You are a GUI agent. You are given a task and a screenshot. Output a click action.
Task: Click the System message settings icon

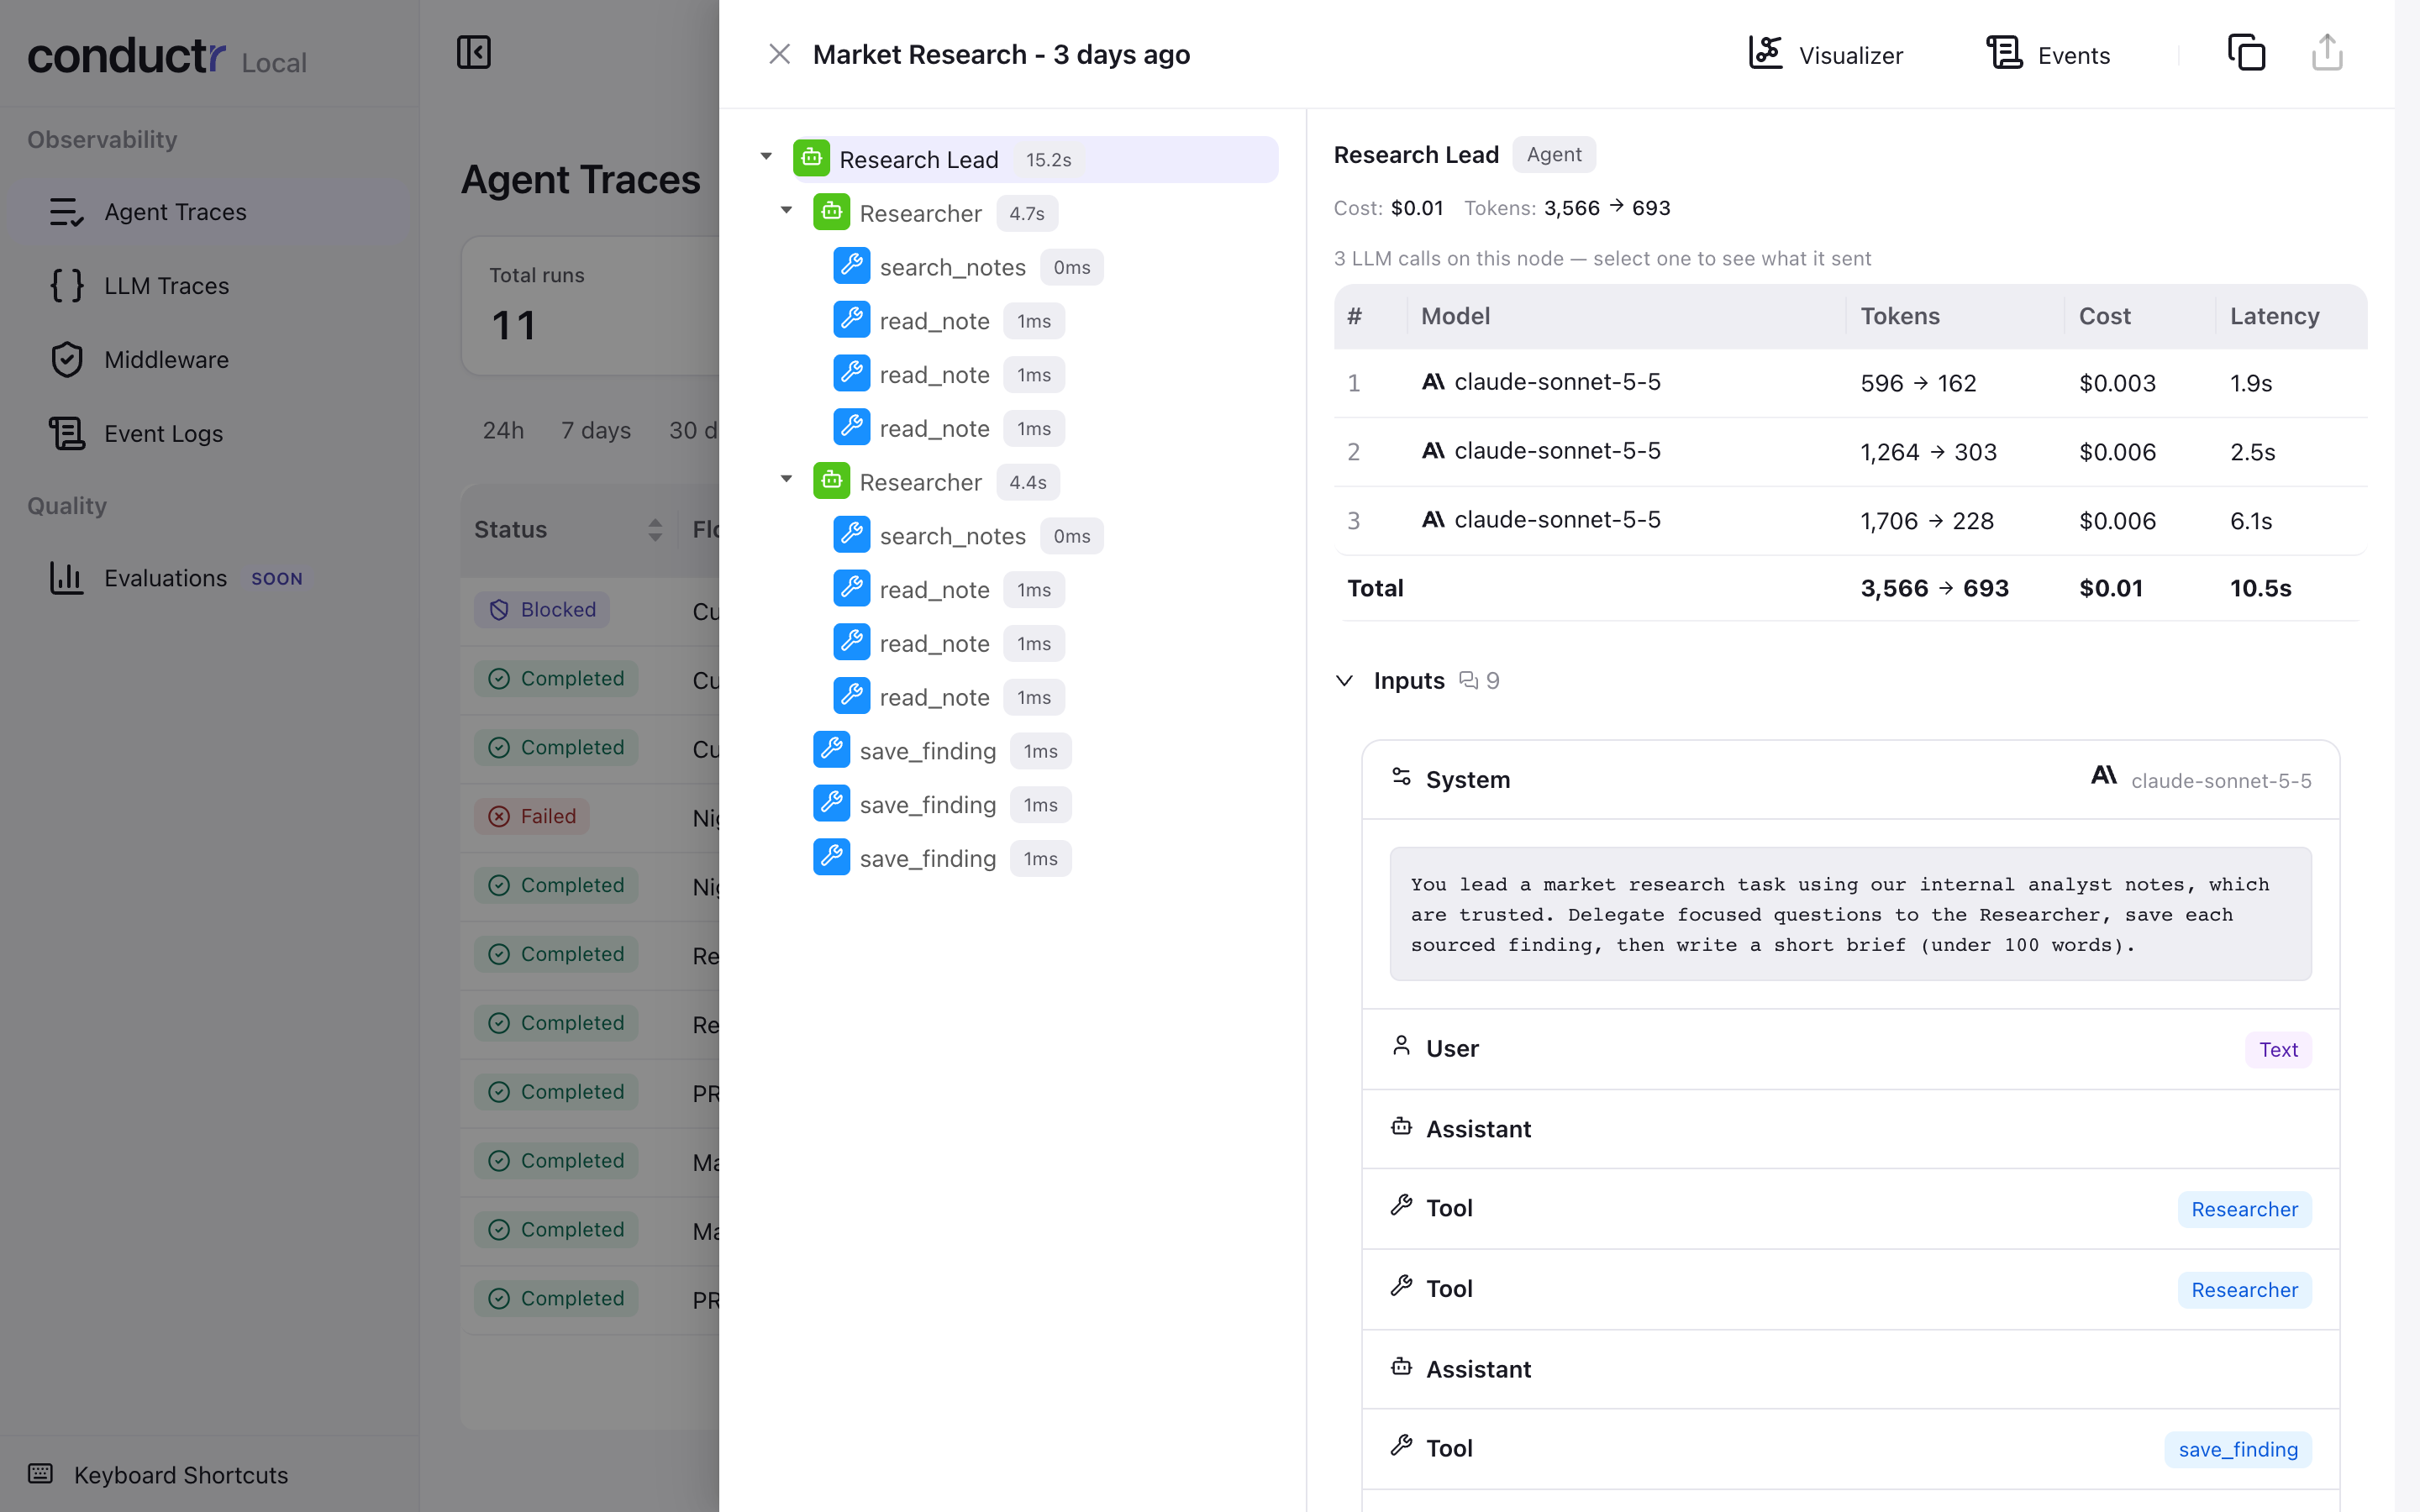pyautogui.click(x=1401, y=777)
